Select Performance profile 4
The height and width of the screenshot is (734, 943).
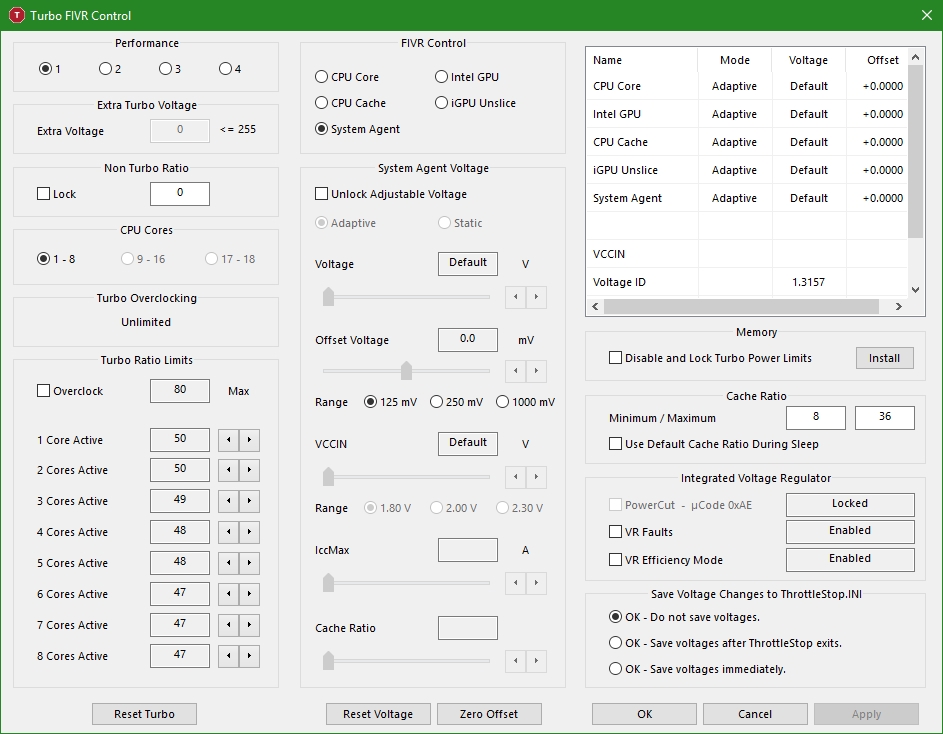(230, 69)
